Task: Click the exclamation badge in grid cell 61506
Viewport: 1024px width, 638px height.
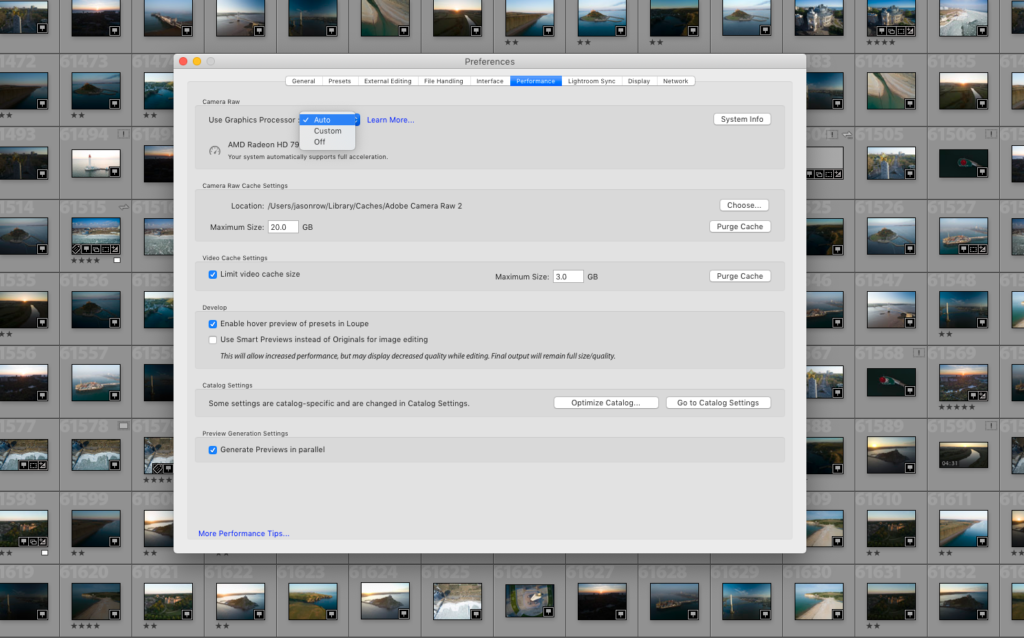Action: pyautogui.click(x=991, y=134)
